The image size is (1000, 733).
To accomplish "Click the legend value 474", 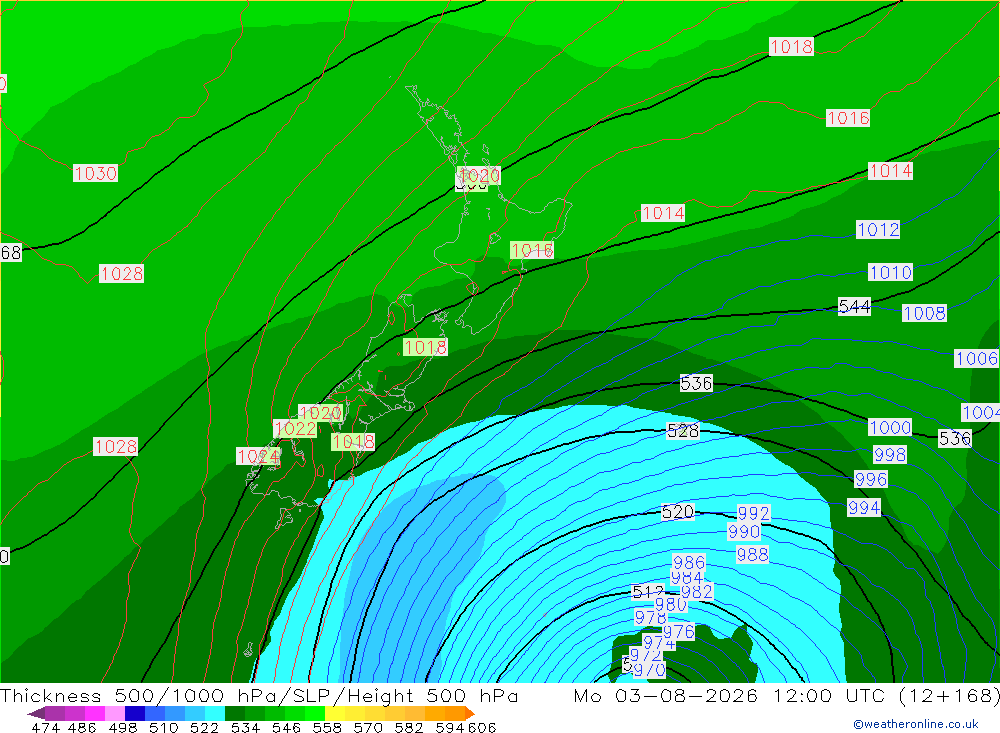I will click(x=45, y=727).
